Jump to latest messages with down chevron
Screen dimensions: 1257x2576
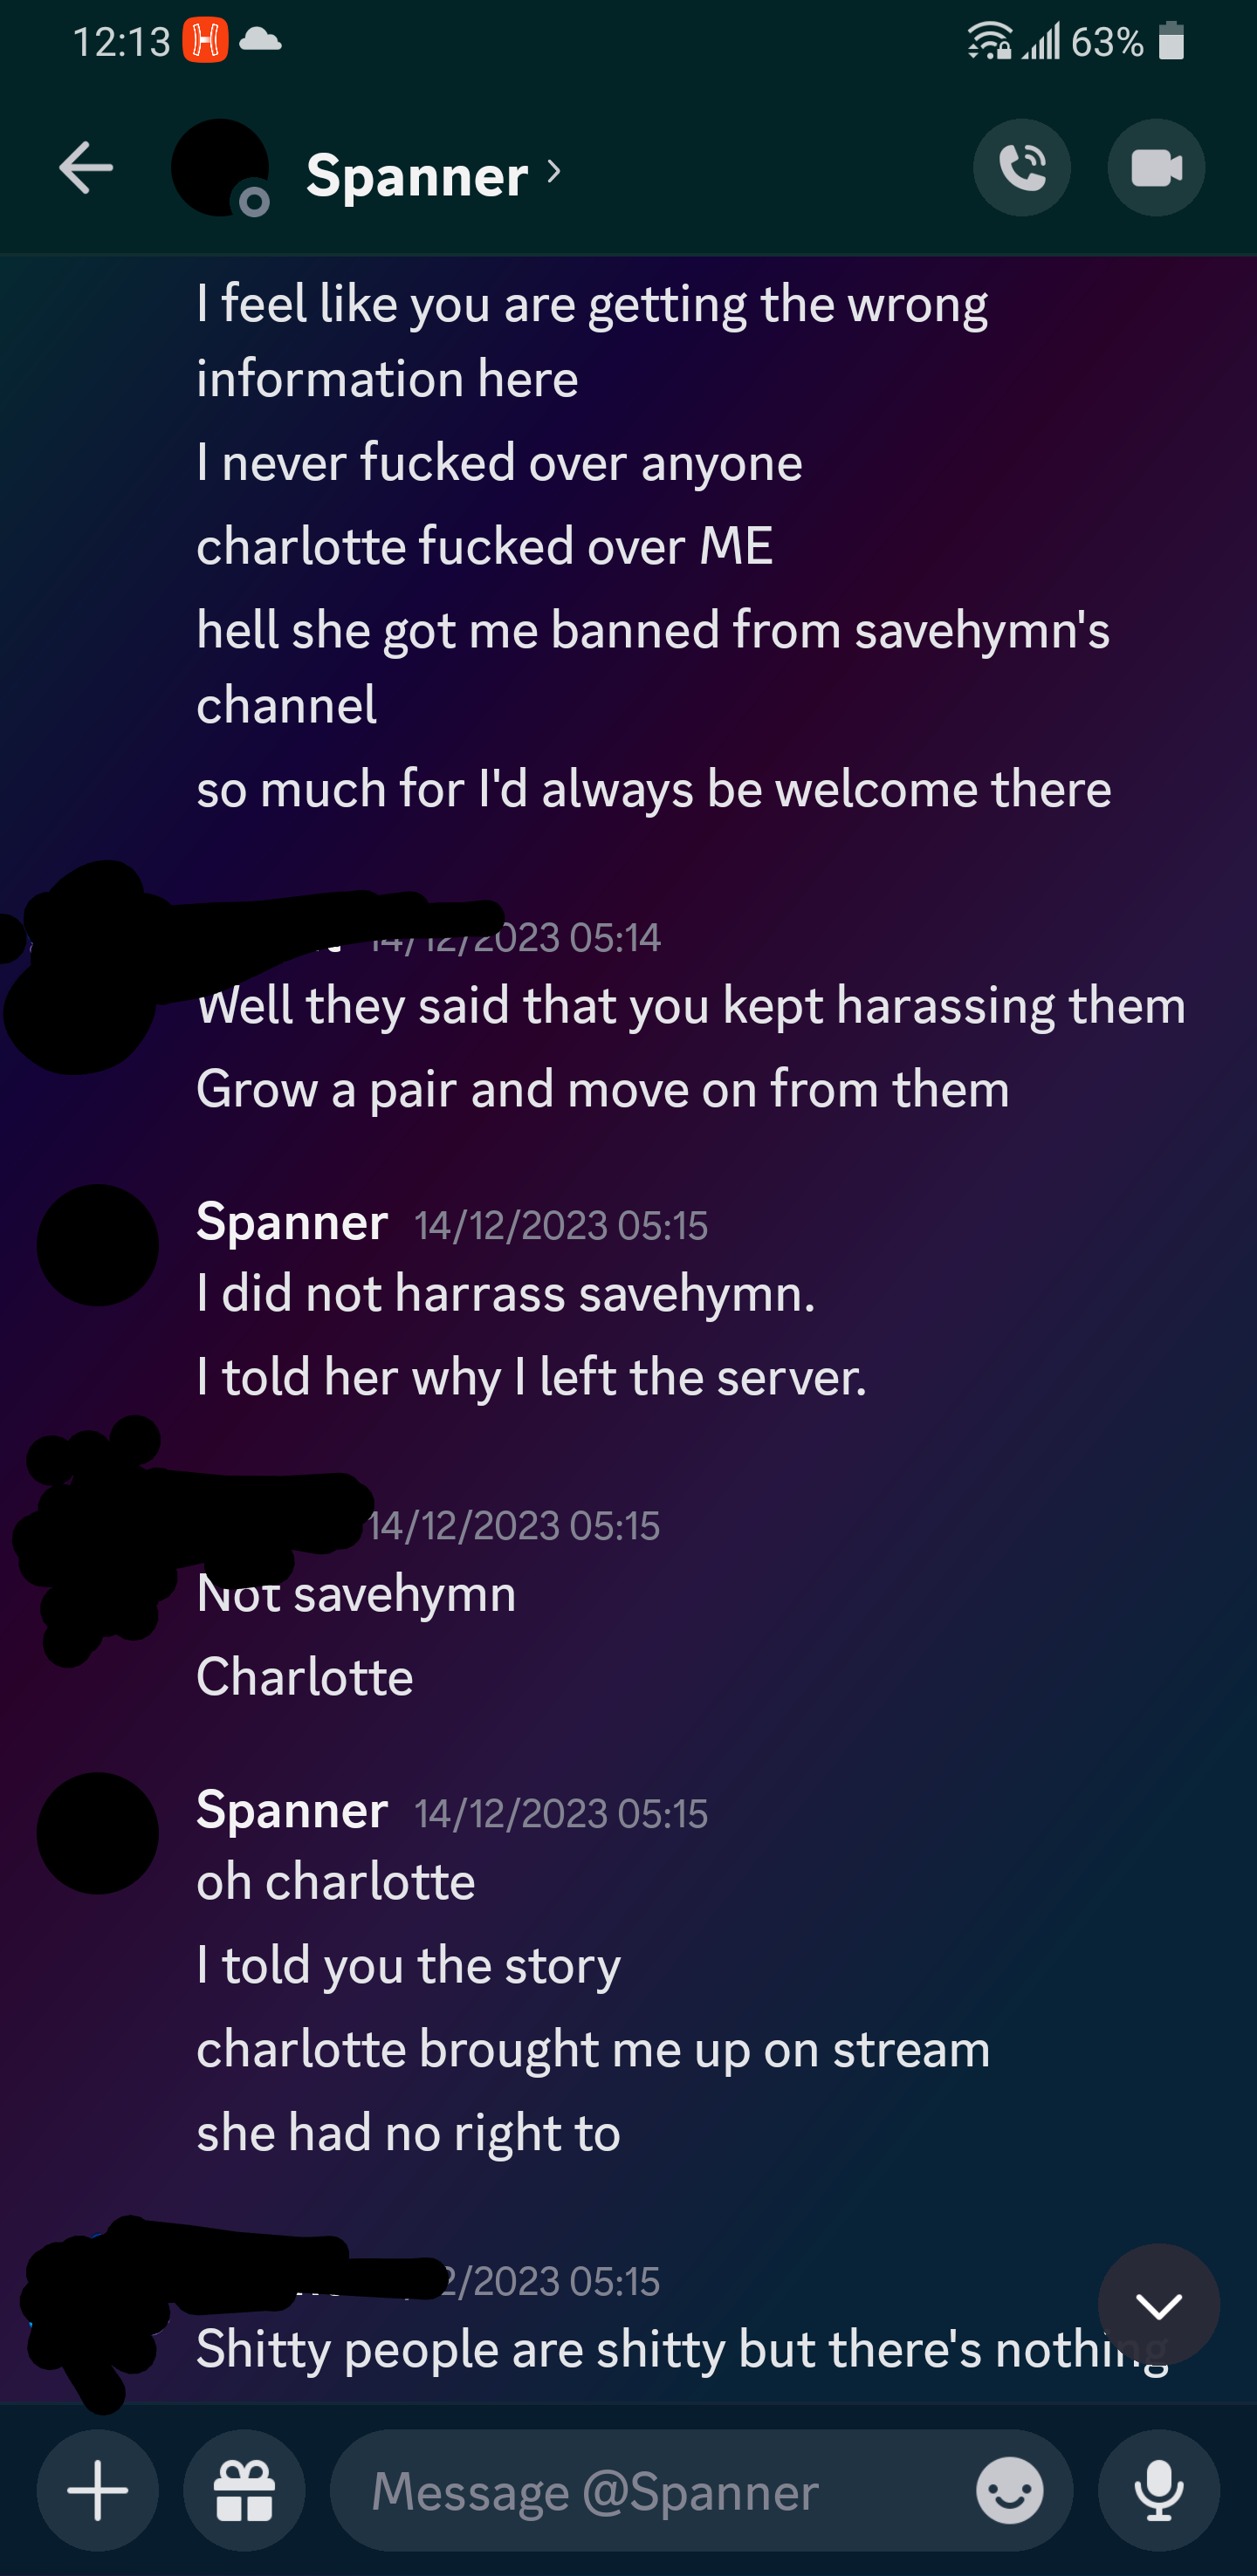[x=1159, y=2306]
